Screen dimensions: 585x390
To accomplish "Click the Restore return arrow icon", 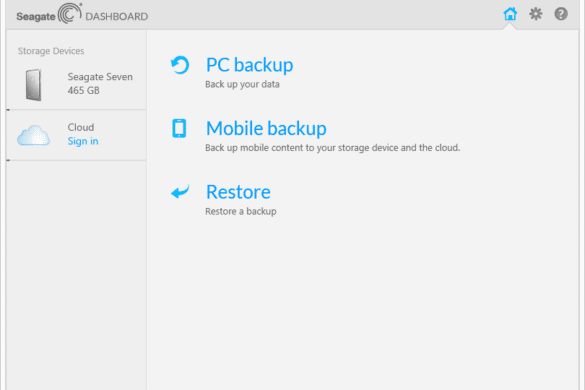I will [180, 191].
